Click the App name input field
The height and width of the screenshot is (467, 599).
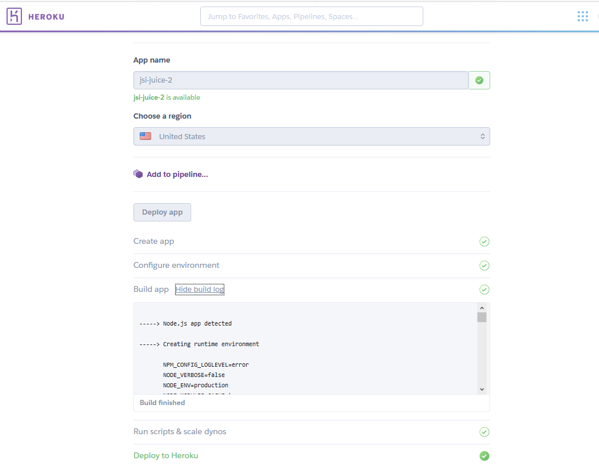click(301, 80)
